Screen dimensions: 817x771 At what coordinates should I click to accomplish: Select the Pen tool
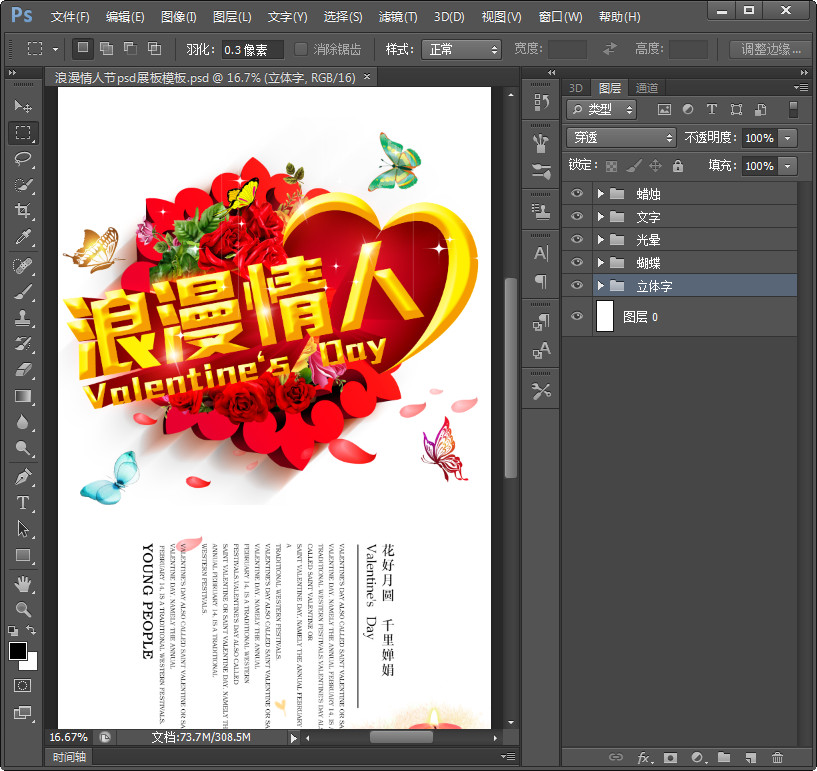23,477
